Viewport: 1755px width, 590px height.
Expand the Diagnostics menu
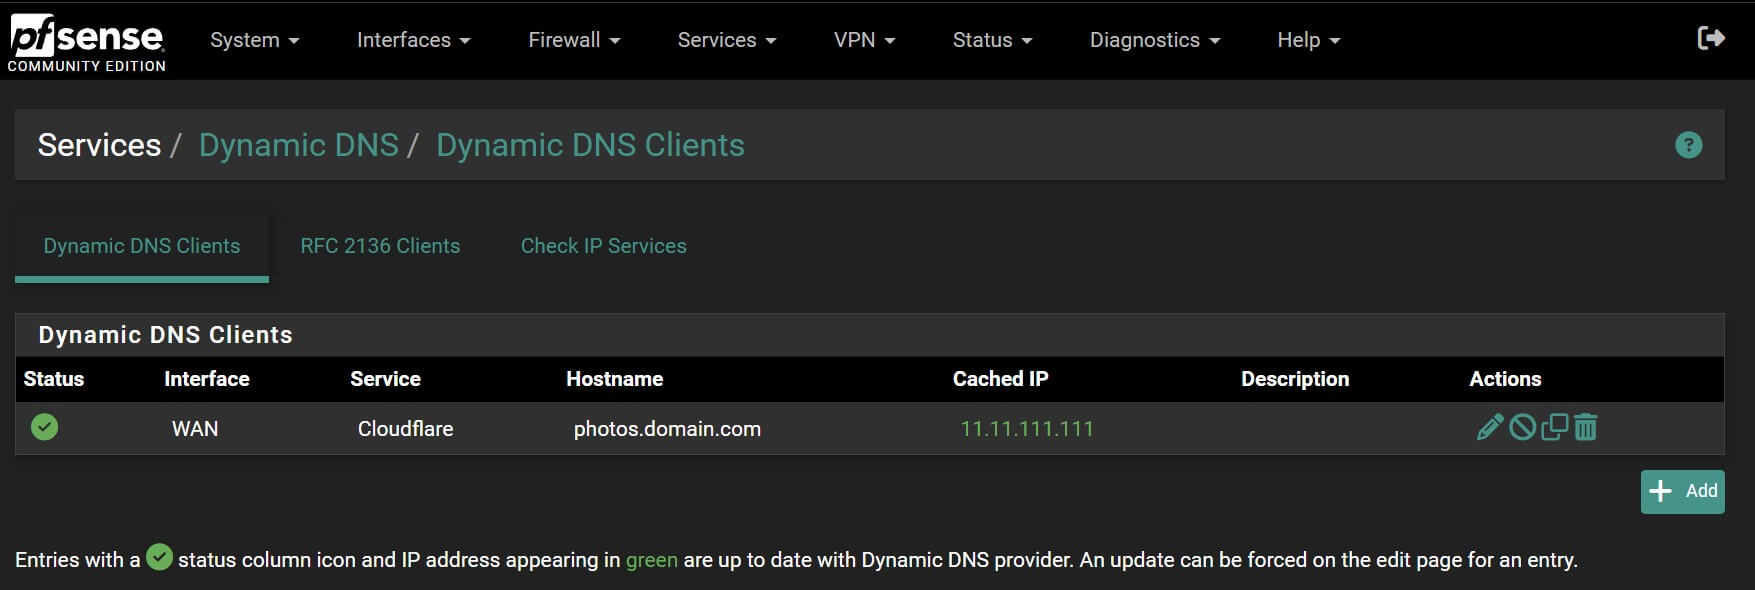click(1155, 40)
